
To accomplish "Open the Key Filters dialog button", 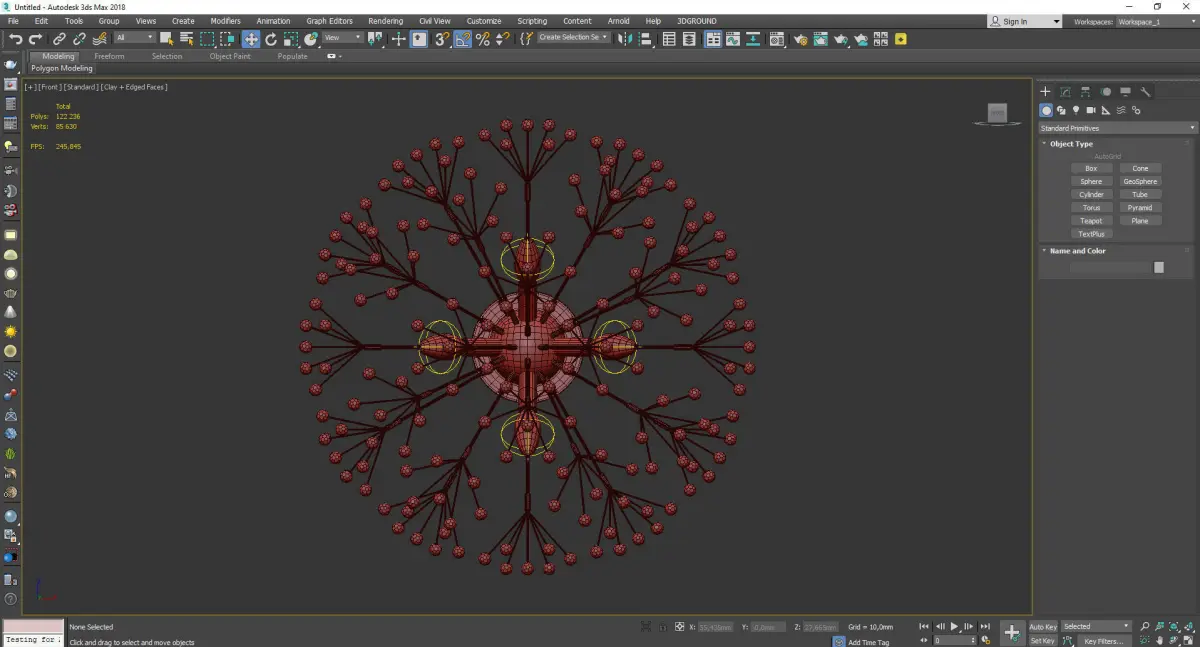I will [1104, 641].
